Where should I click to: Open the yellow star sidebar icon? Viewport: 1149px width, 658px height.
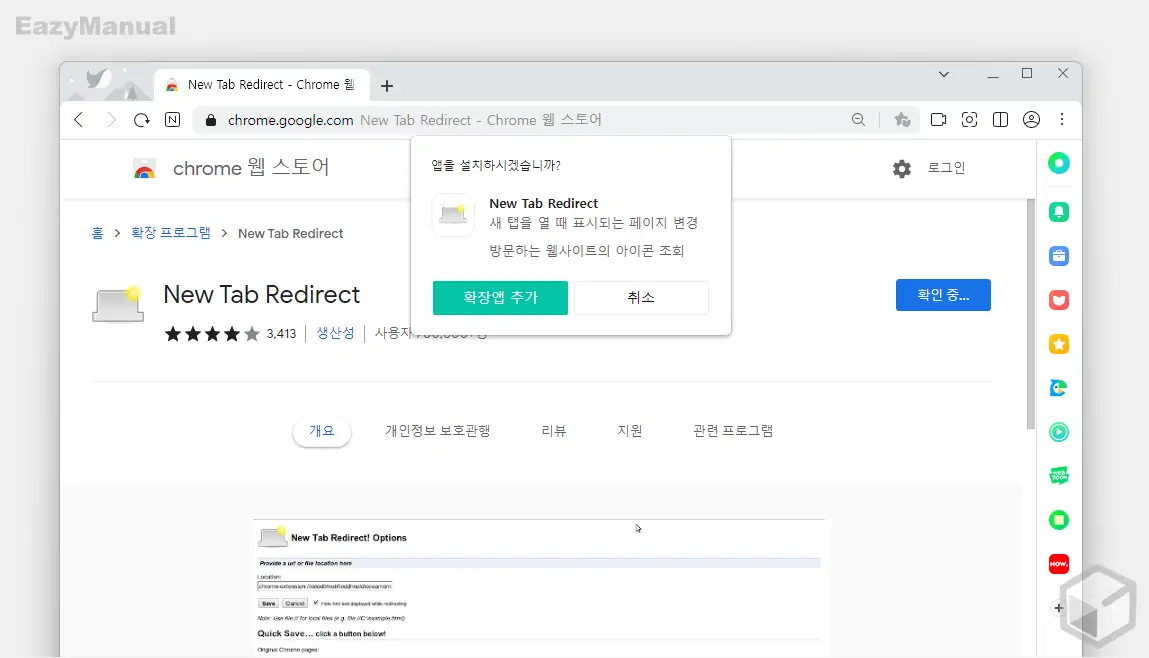tap(1058, 344)
